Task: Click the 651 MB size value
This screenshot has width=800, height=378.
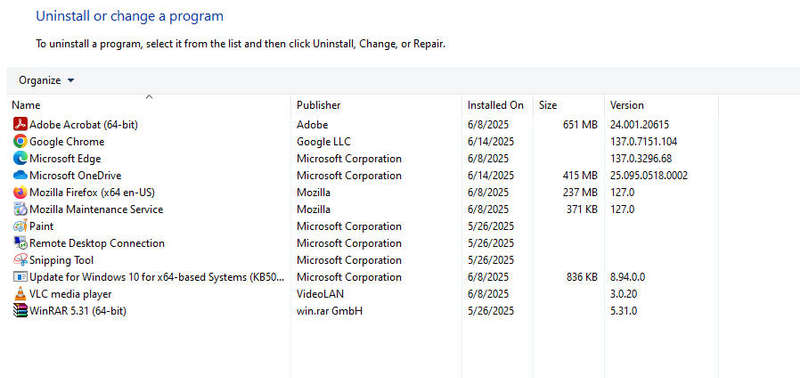Action: click(580, 124)
